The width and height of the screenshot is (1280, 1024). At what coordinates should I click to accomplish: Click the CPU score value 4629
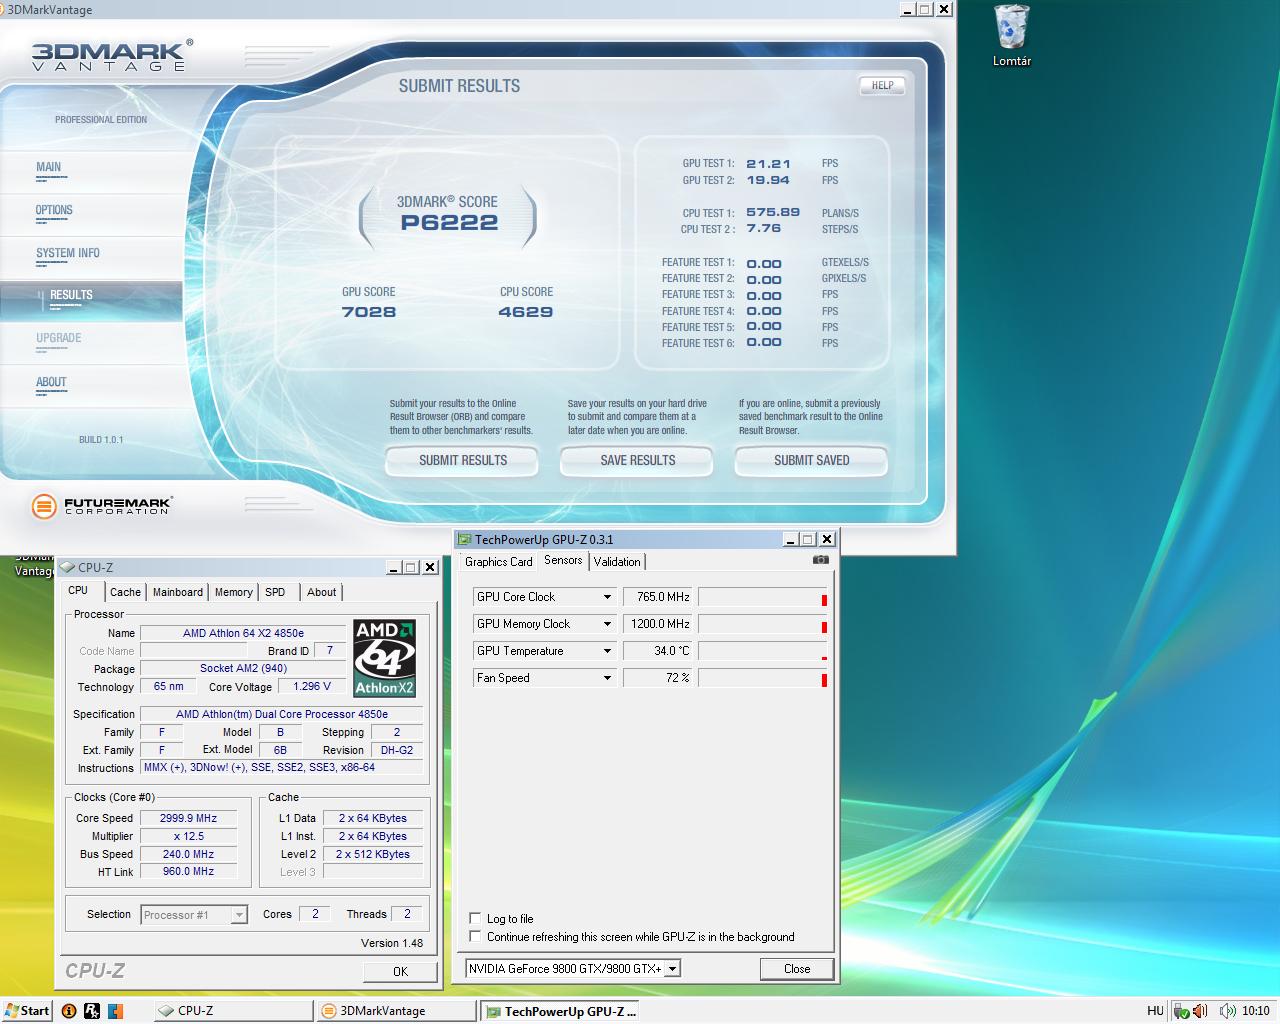pyautogui.click(x=526, y=312)
